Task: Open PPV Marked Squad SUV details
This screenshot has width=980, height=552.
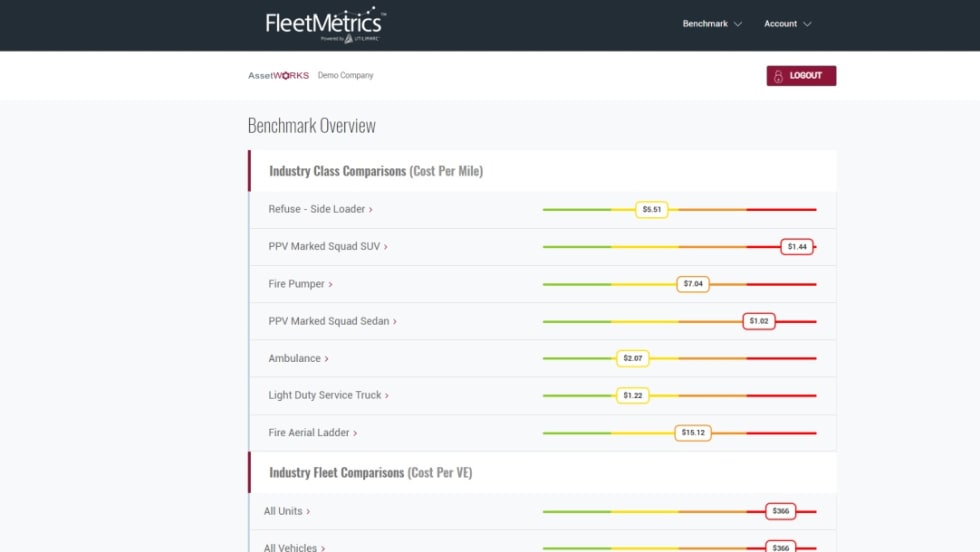Action: tap(327, 247)
